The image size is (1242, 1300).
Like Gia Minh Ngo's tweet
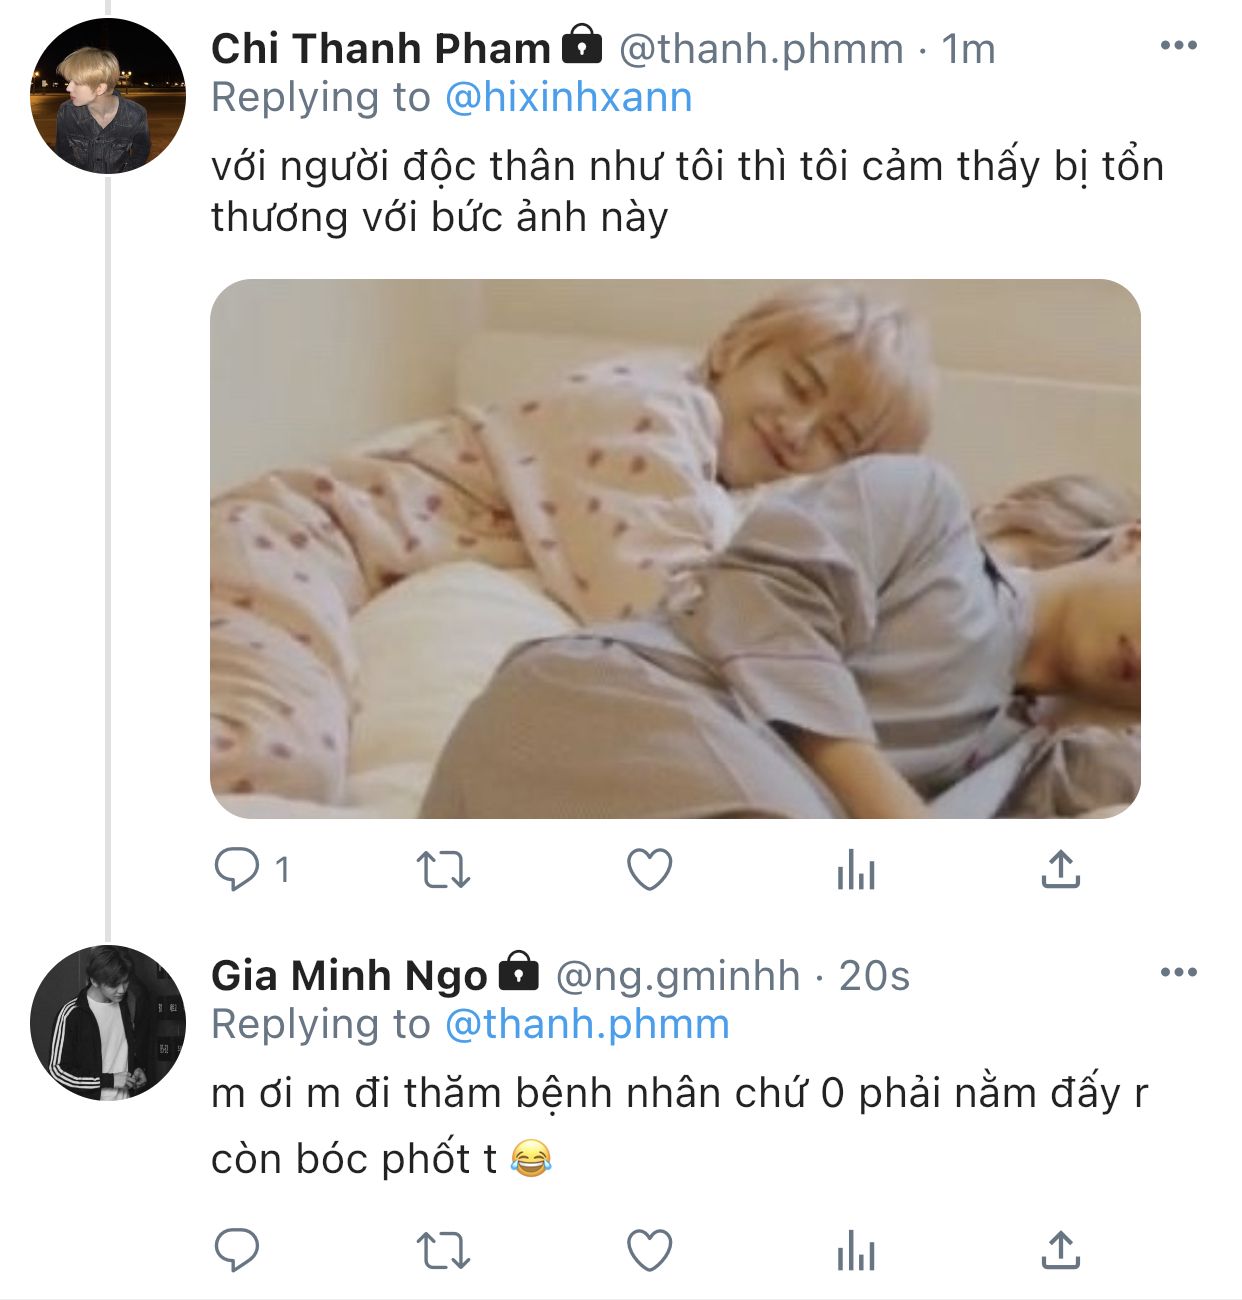(649, 1250)
